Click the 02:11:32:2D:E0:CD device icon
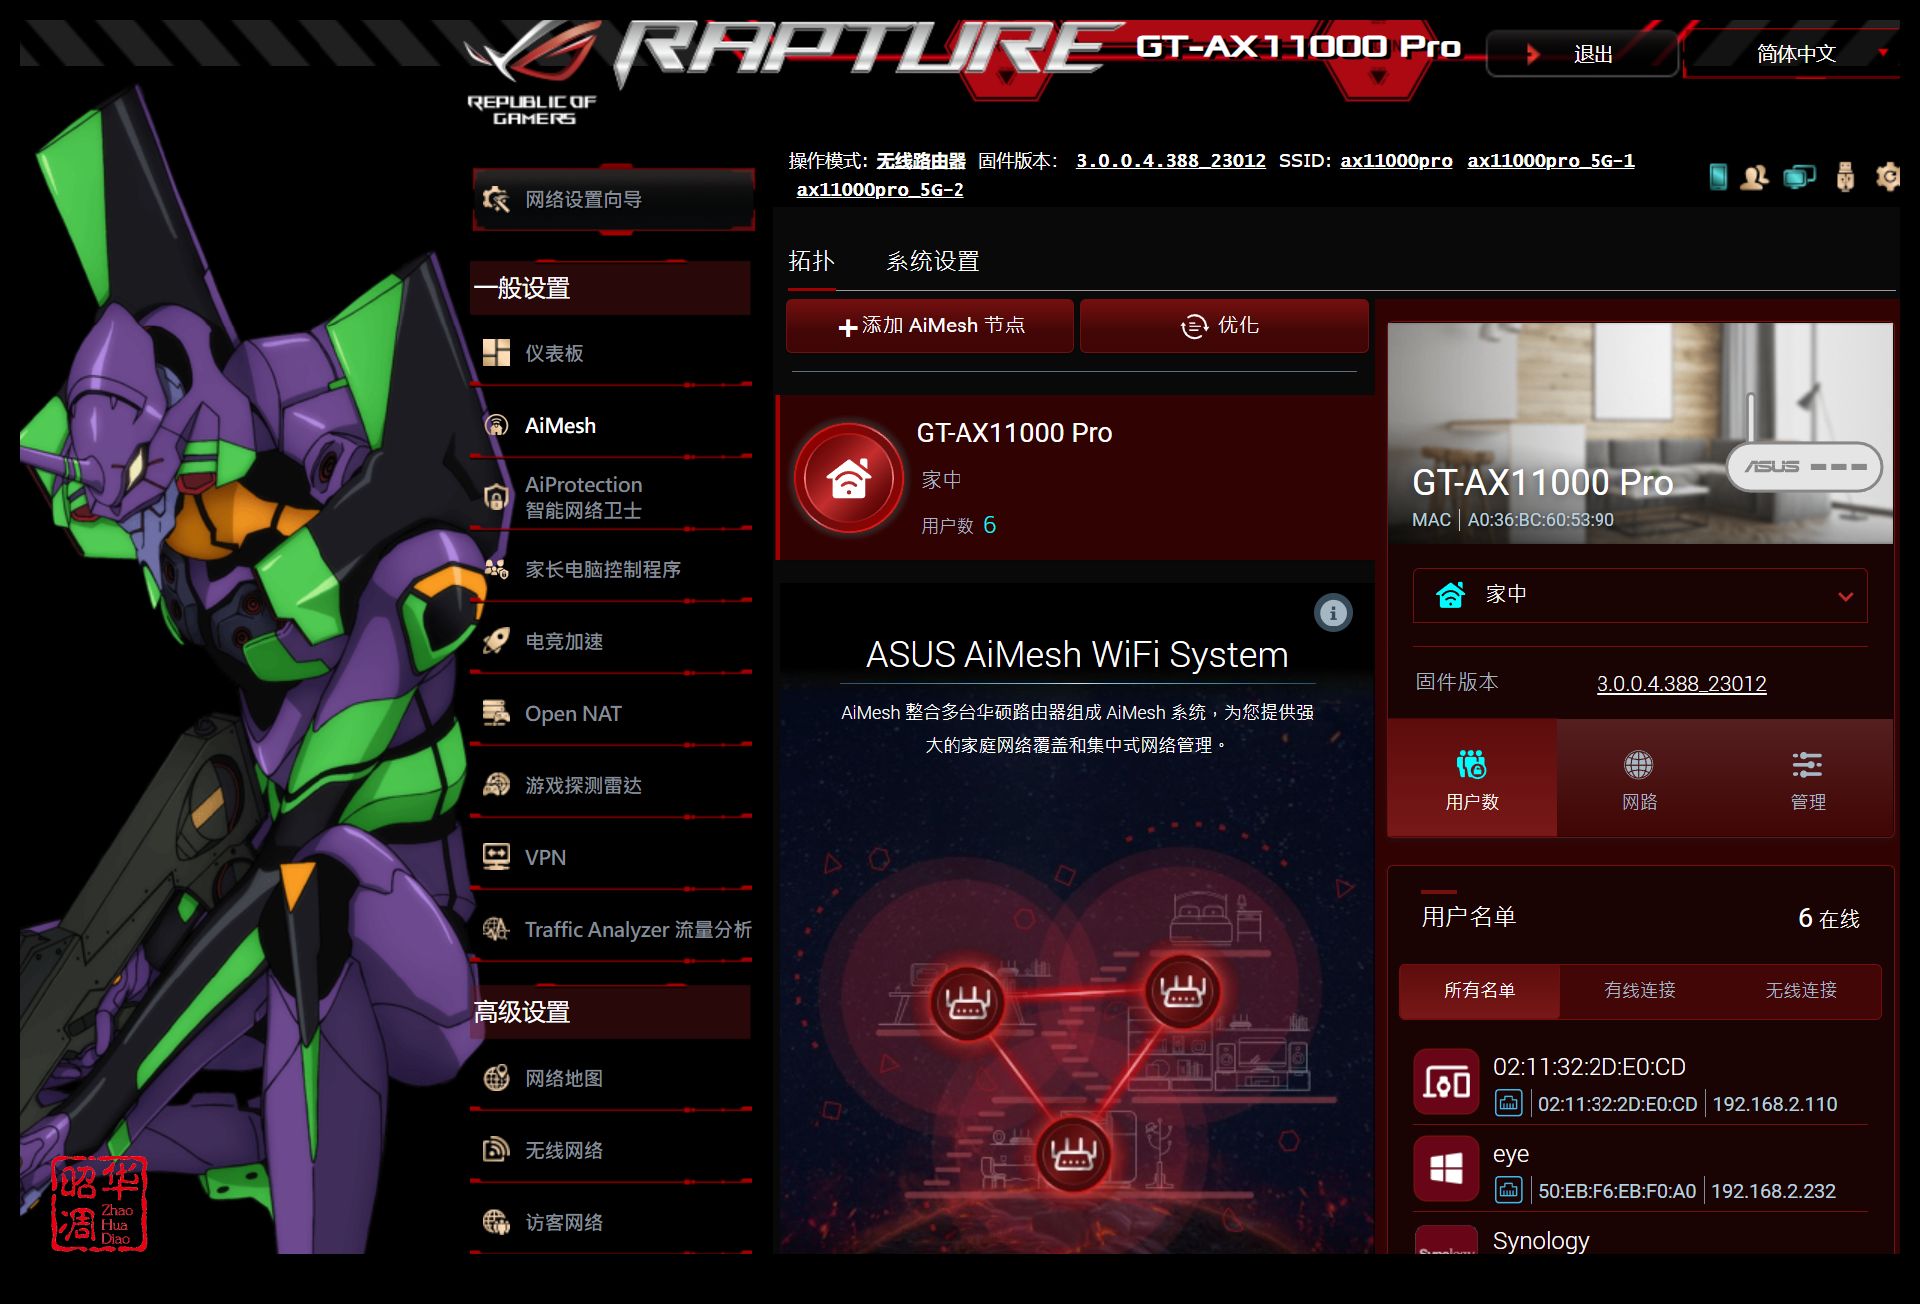This screenshot has height=1304, width=1920. pyautogui.click(x=1446, y=1082)
